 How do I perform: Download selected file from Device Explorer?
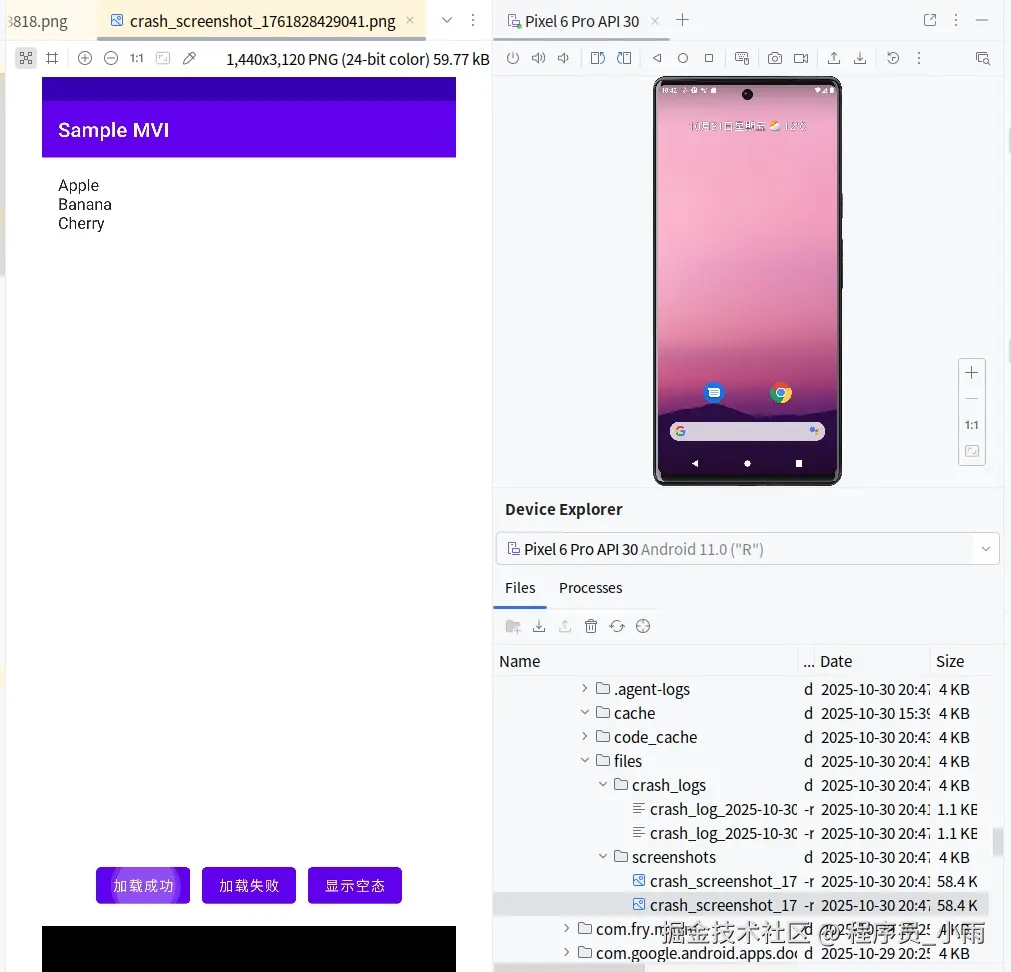coord(539,627)
